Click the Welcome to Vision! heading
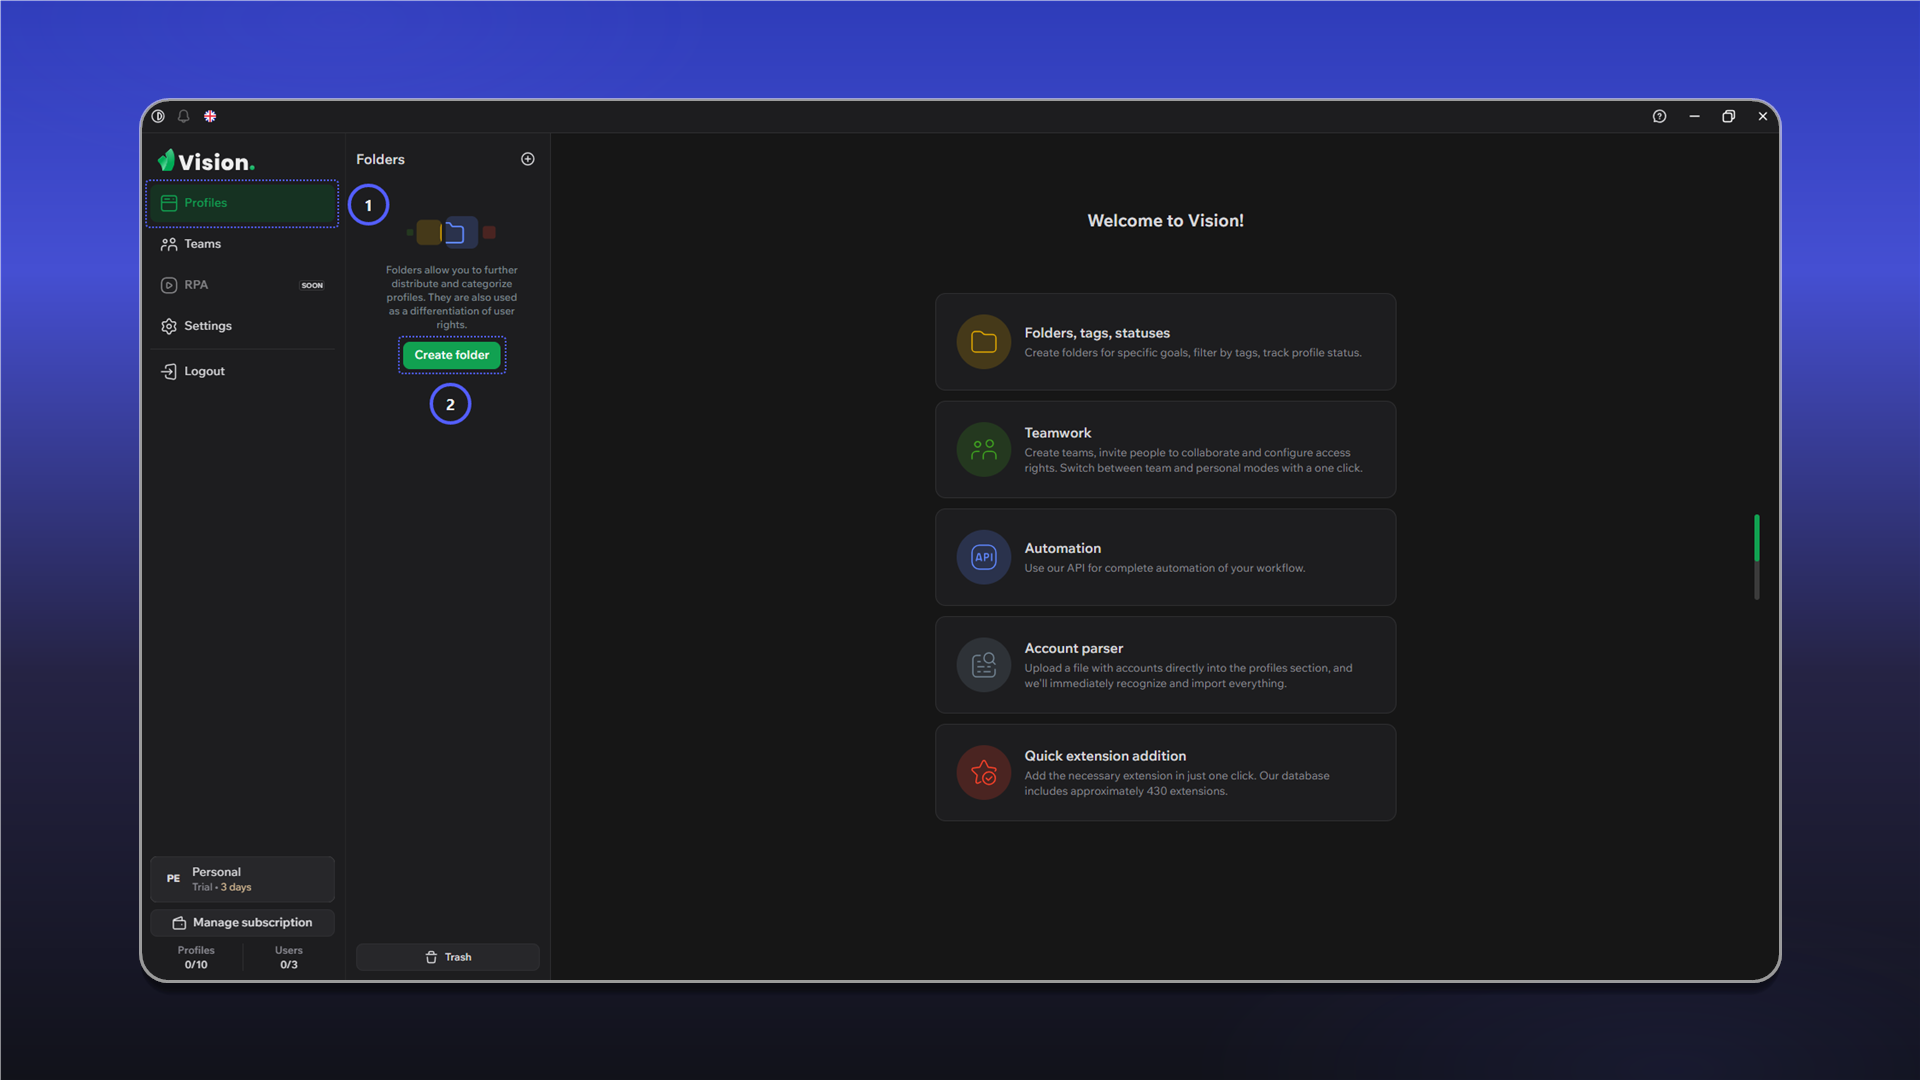 click(1166, 221)
